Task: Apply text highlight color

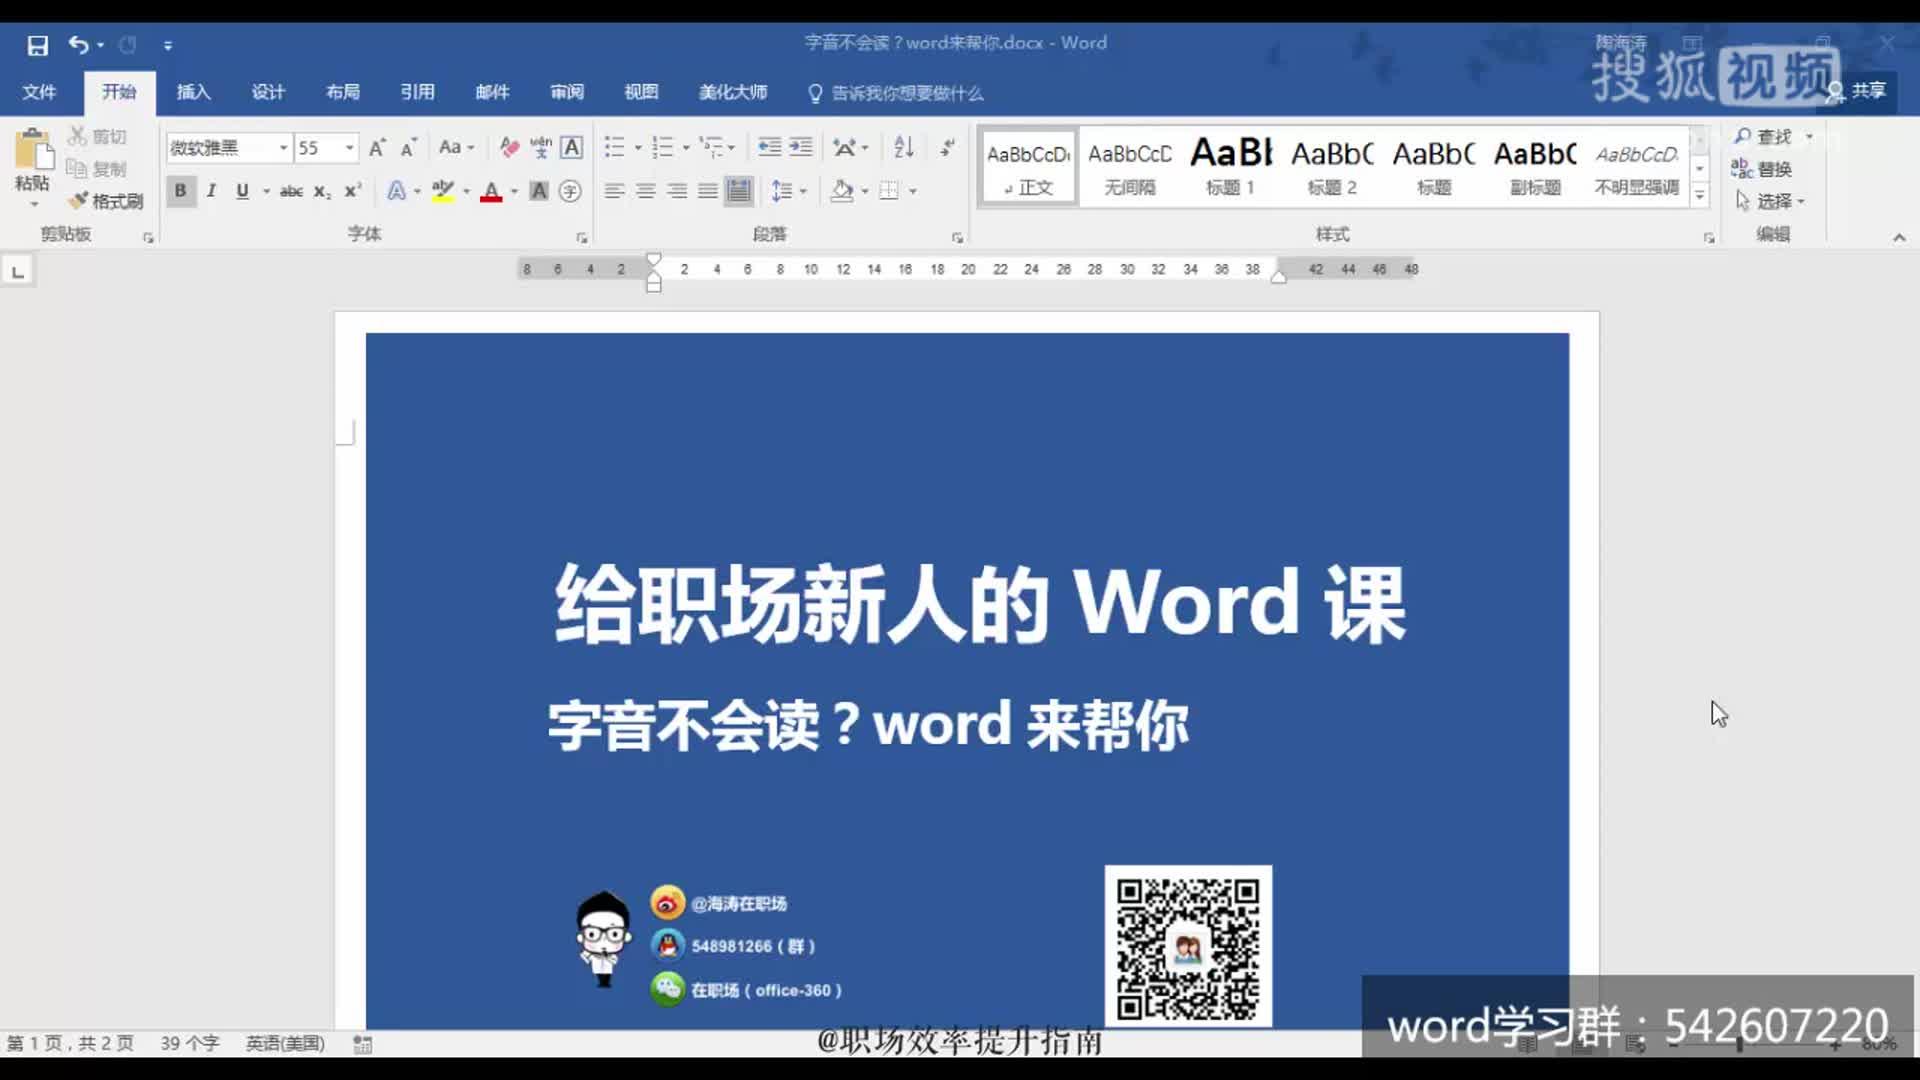Action: [443, 190]
